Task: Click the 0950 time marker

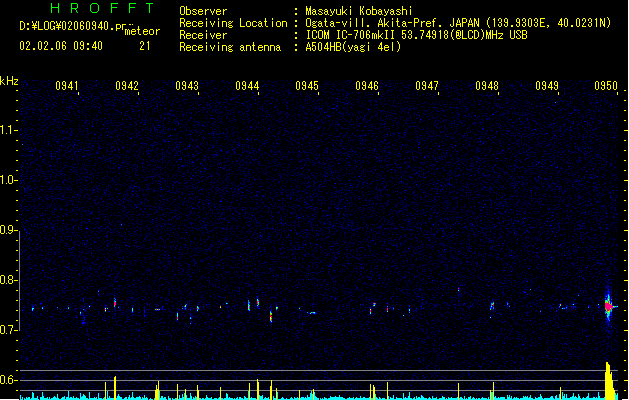Action: pyautogui.click(x=606, y=86)
